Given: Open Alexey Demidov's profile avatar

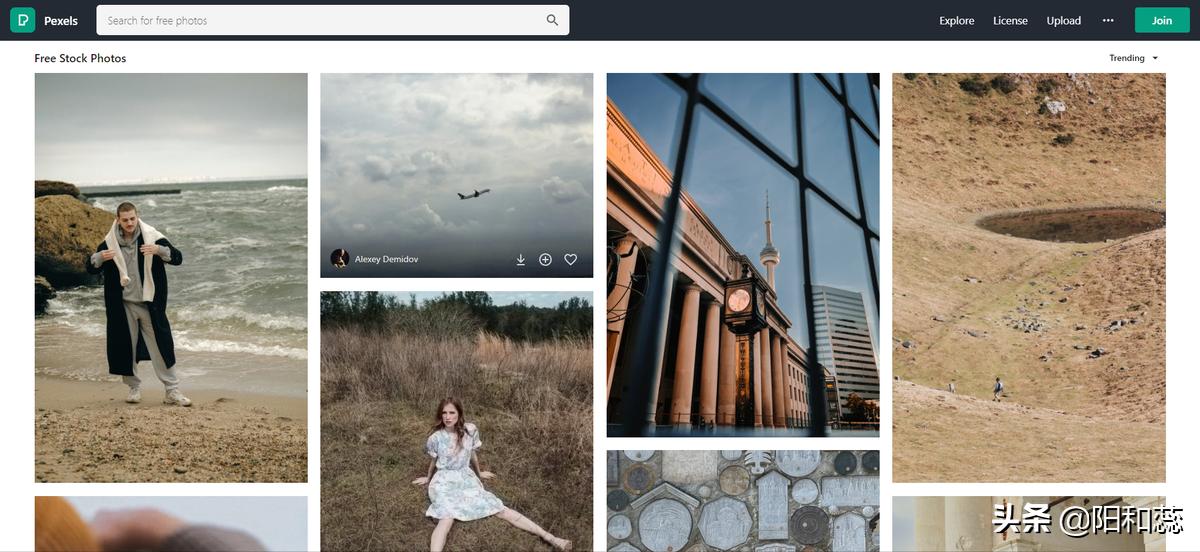Looking at the screenshot, I should coord(340,259).
